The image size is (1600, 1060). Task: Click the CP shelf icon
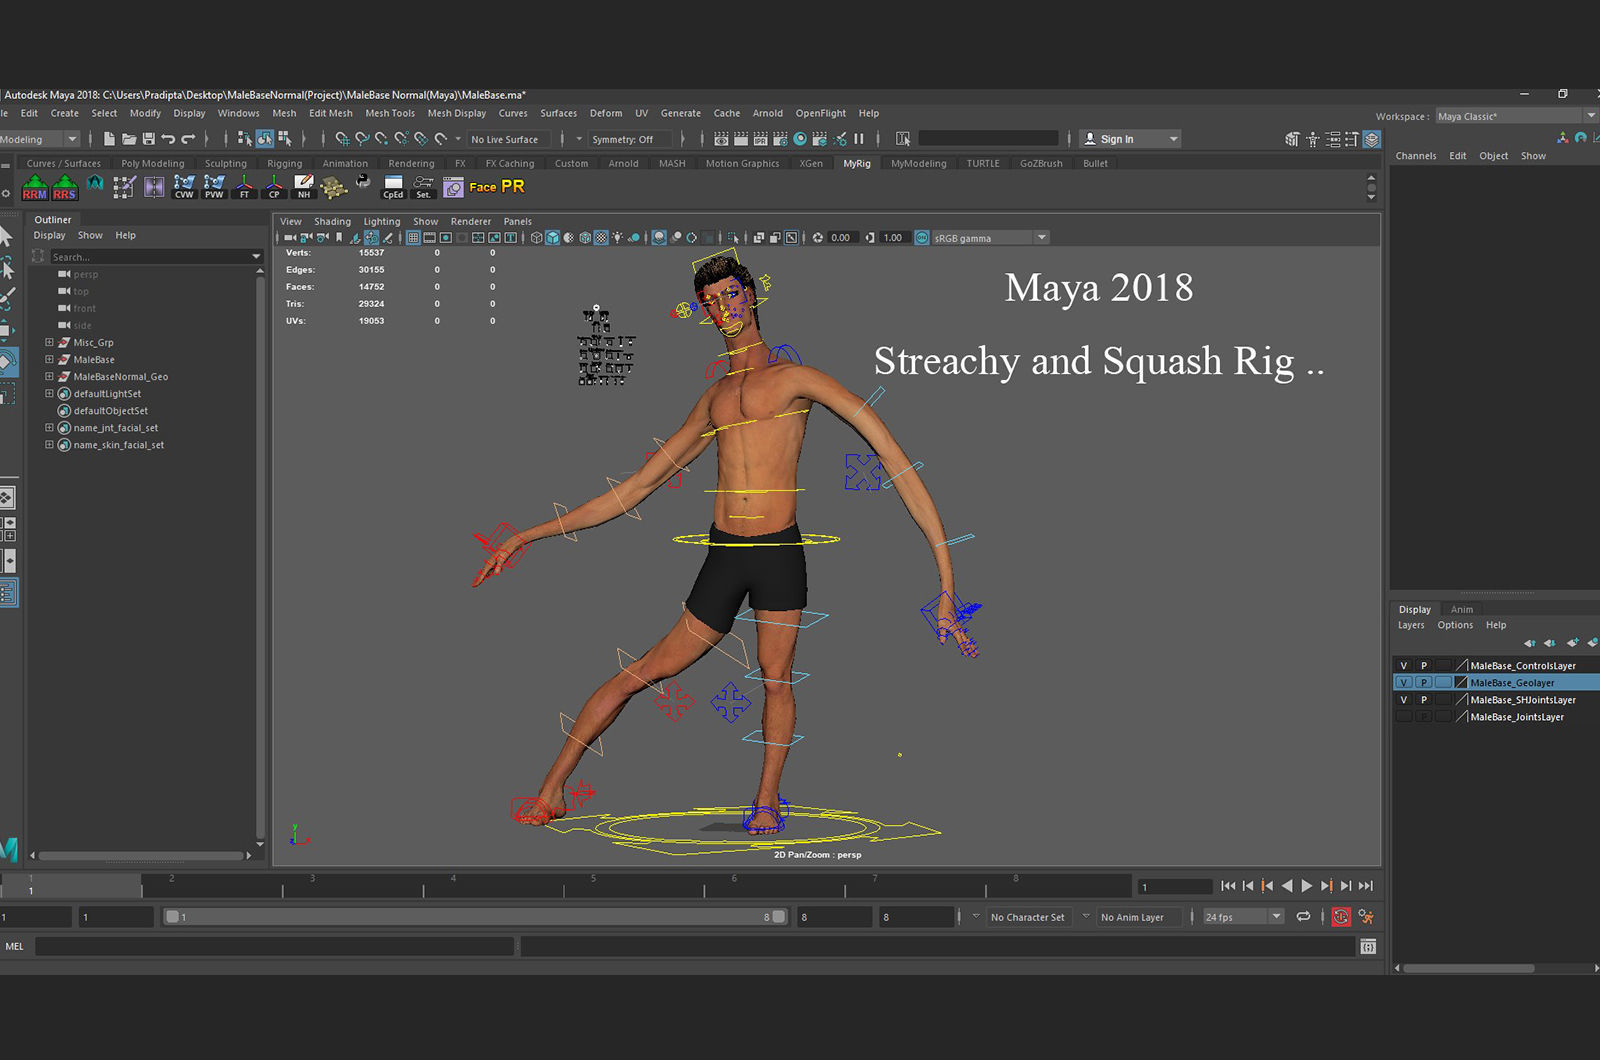click(x=274, y=187)
